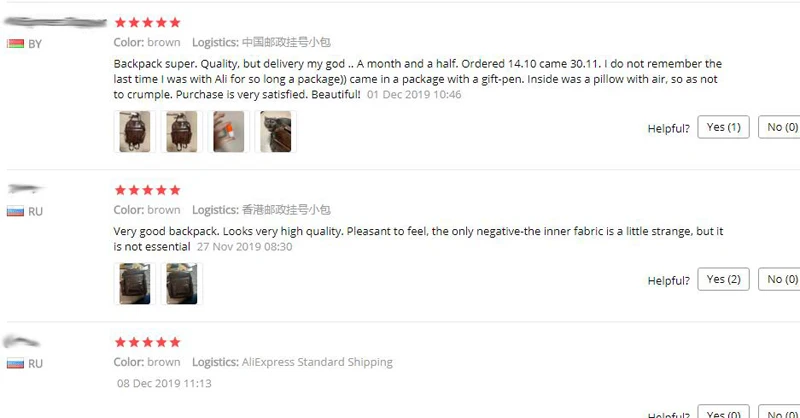The height and width of the screenshot is (418, 800).
Task: Click No (0) on the first review
Action: (781, 127)
